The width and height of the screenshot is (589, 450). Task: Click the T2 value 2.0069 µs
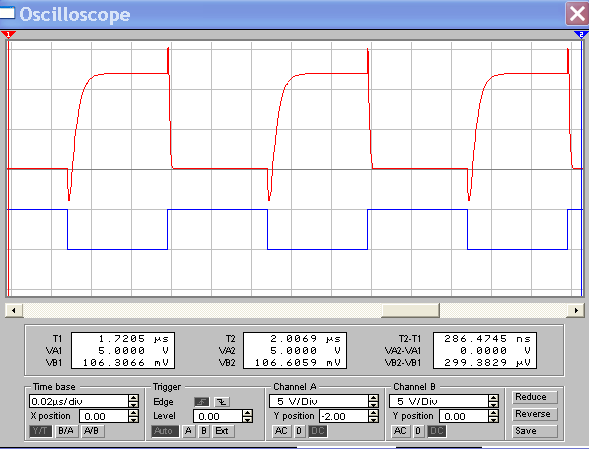(x=305, y=339)
